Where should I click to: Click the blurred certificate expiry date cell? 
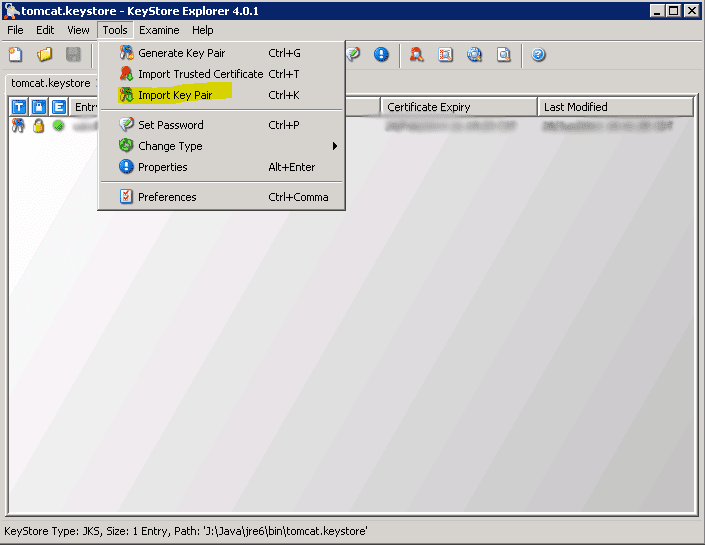451,126
